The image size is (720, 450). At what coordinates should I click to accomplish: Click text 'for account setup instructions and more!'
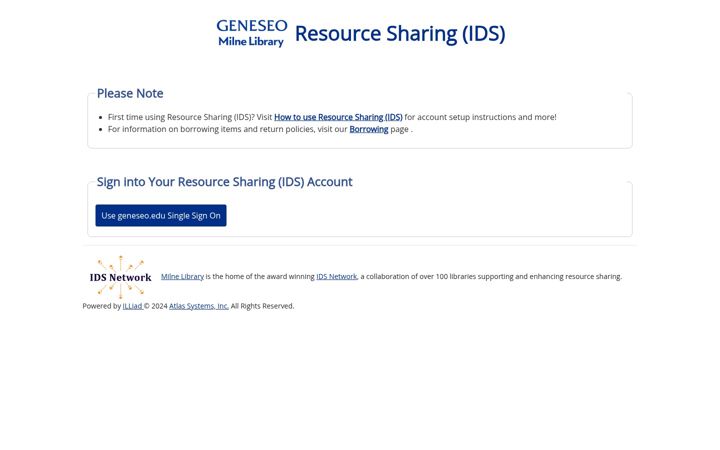(480, 117)
